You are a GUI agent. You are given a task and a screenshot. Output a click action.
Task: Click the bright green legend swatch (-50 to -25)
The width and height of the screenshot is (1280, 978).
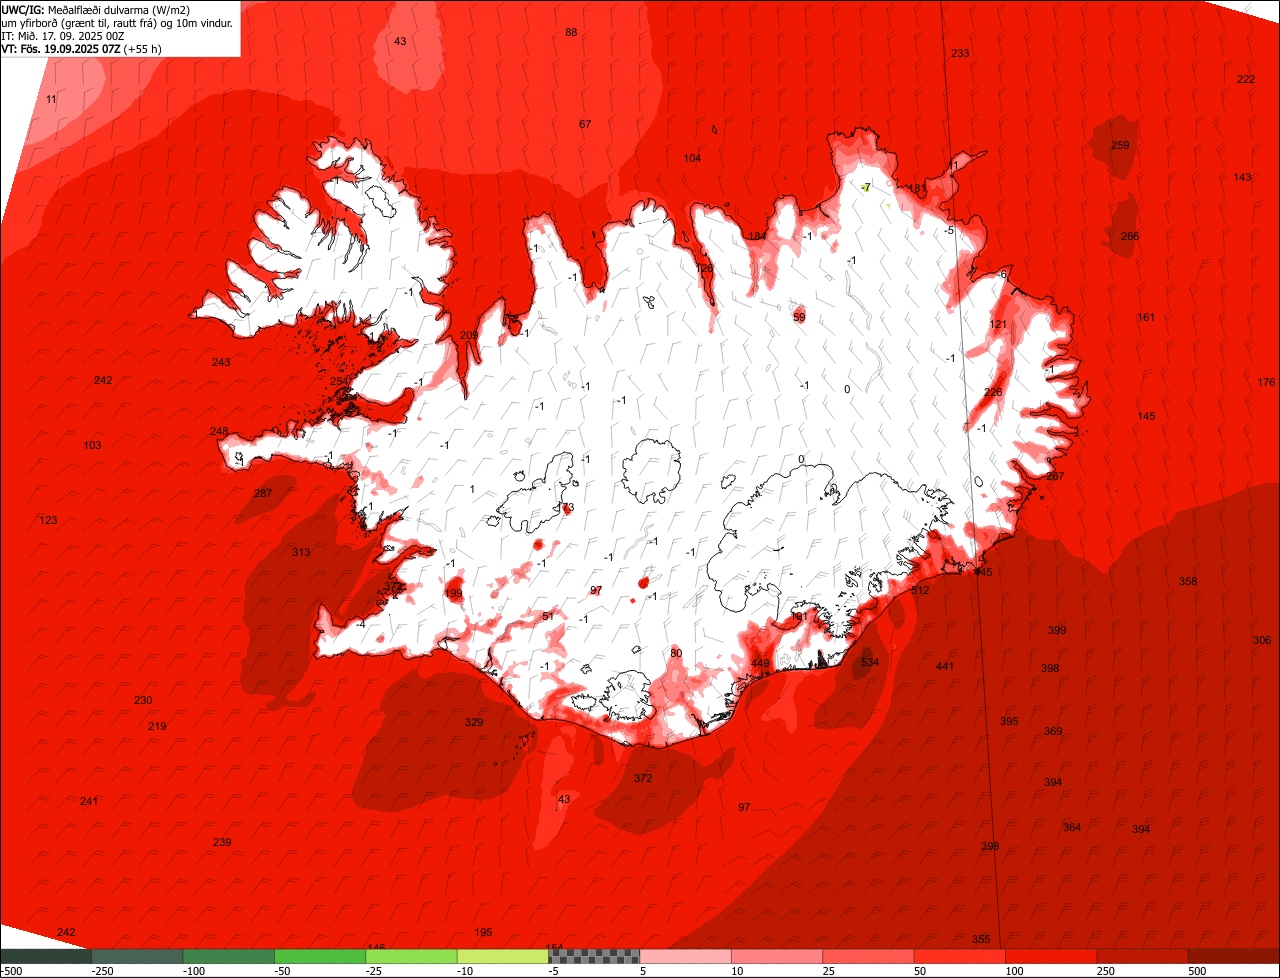pyautogui.click(x=320, y=956)
